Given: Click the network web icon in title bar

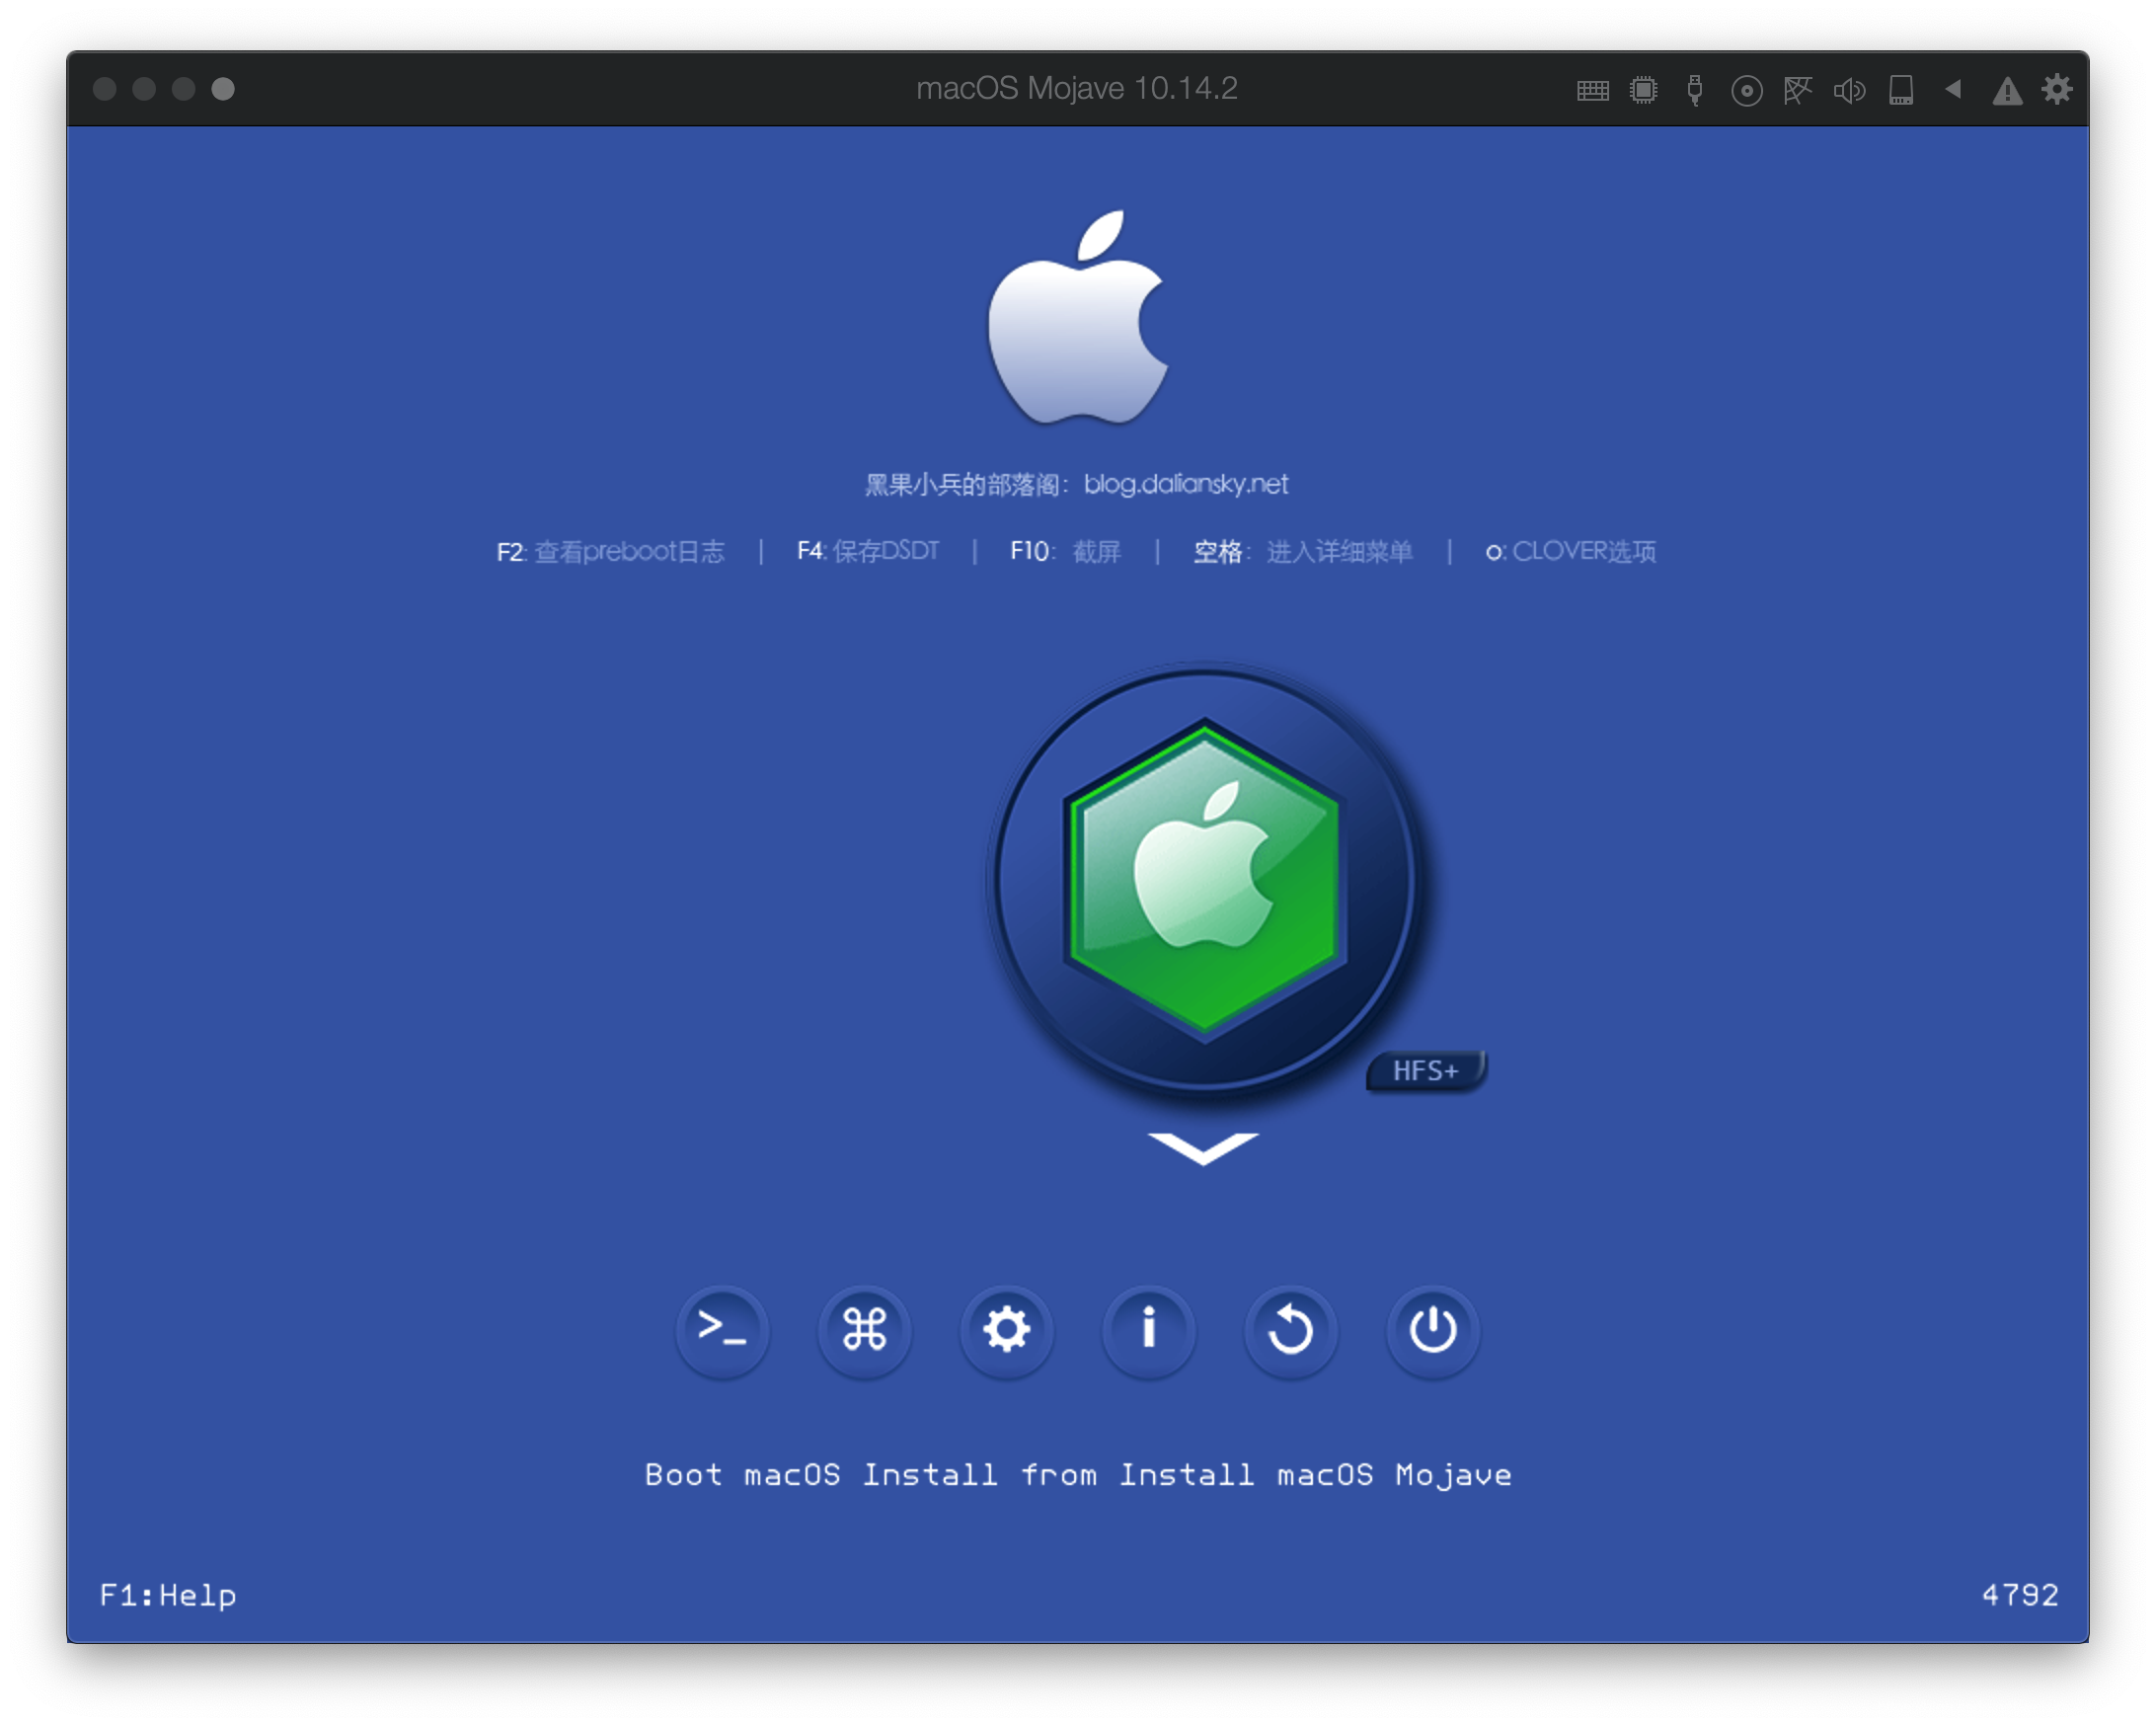Looking at the screenshot, I should [x=1797, y=91].
